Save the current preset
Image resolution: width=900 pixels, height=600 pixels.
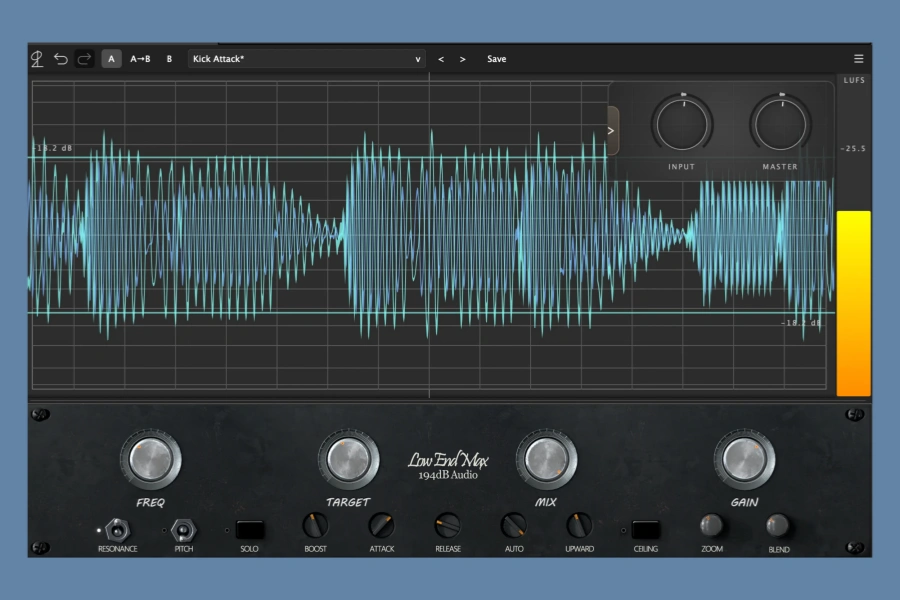tap(496, 59)
